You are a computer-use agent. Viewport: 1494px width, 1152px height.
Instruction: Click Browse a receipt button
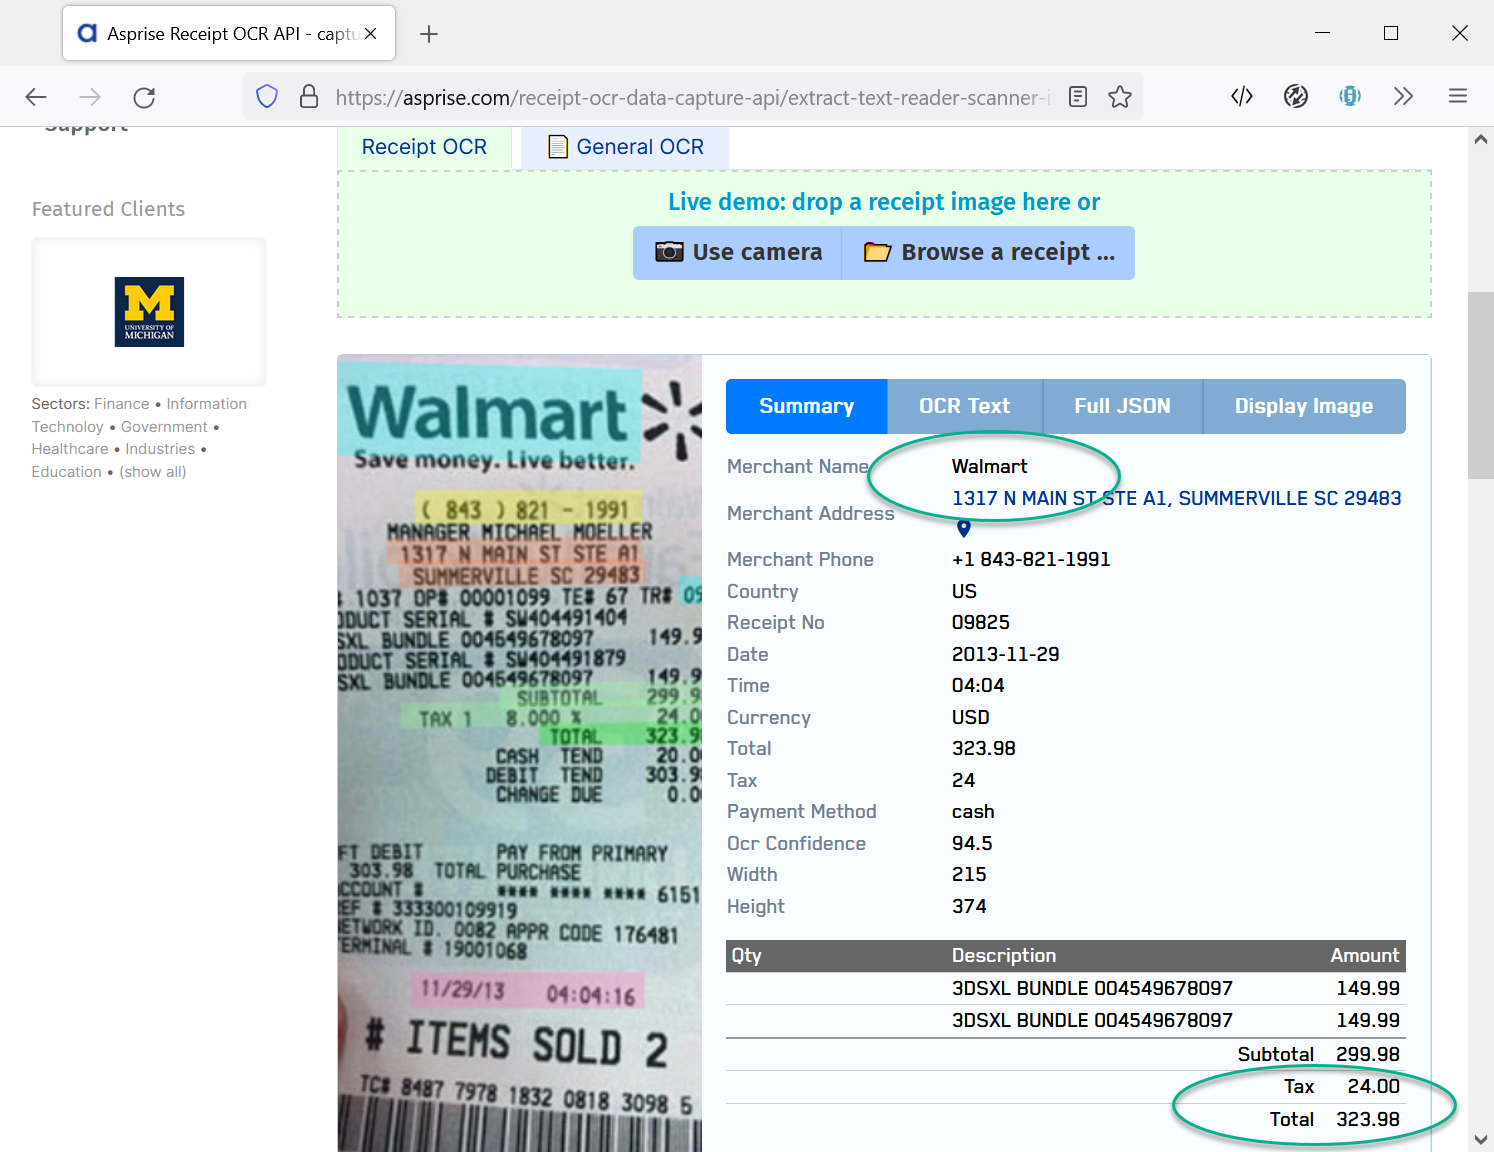click(989, 252)
